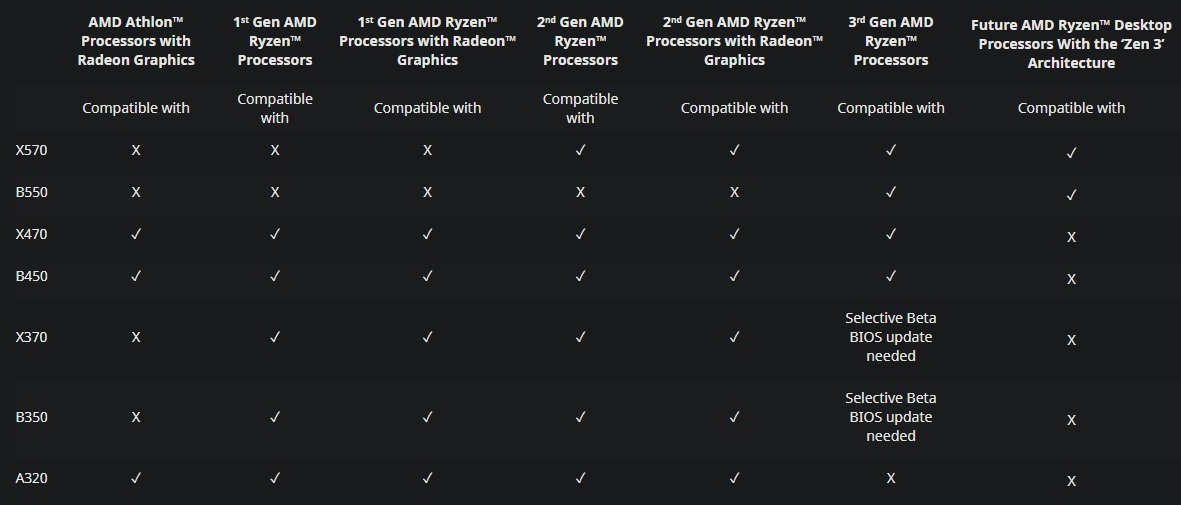Select the A320 checkmark under AMD Athlon column
This screenshot has height=505, width=1181.
click(136, 478)
